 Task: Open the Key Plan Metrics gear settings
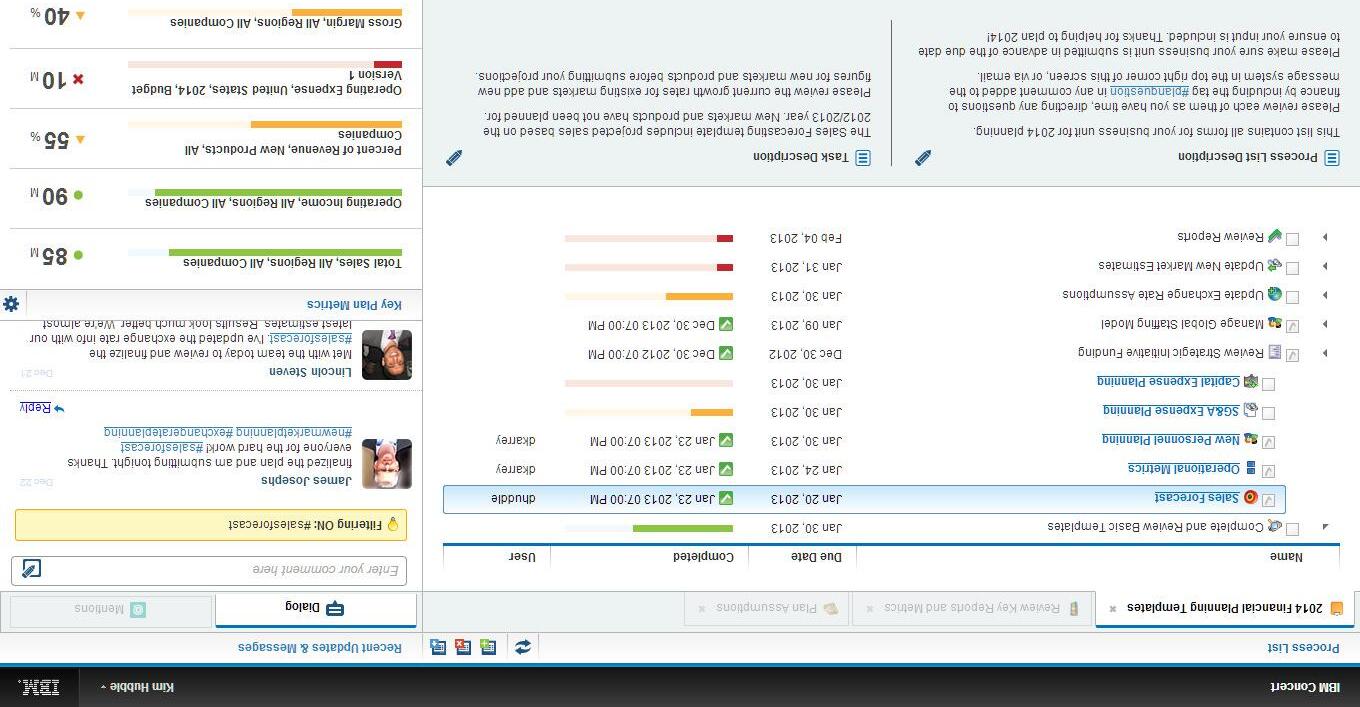tap(11, 304)
